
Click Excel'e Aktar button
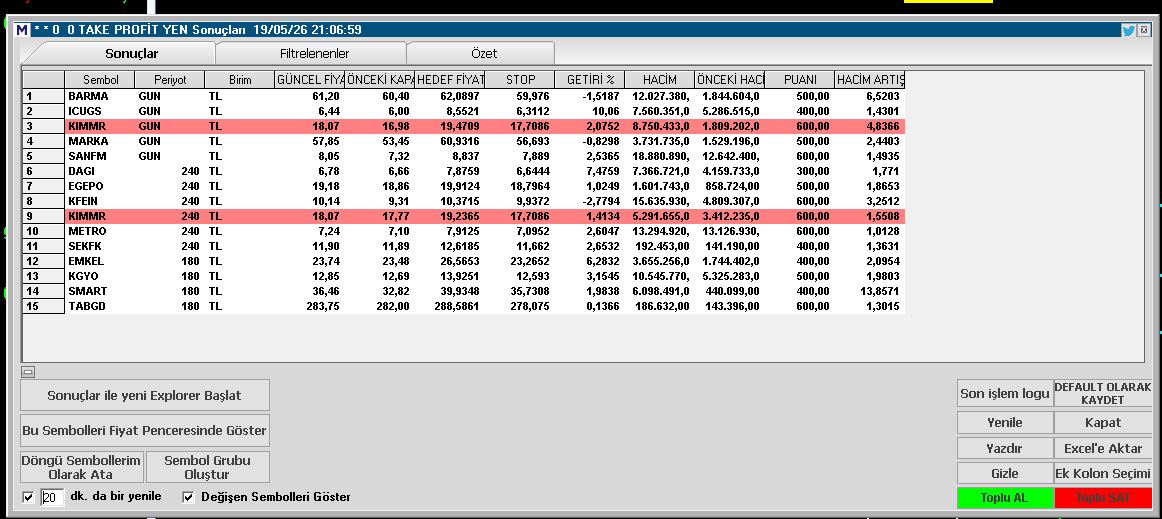[1103, 449]
